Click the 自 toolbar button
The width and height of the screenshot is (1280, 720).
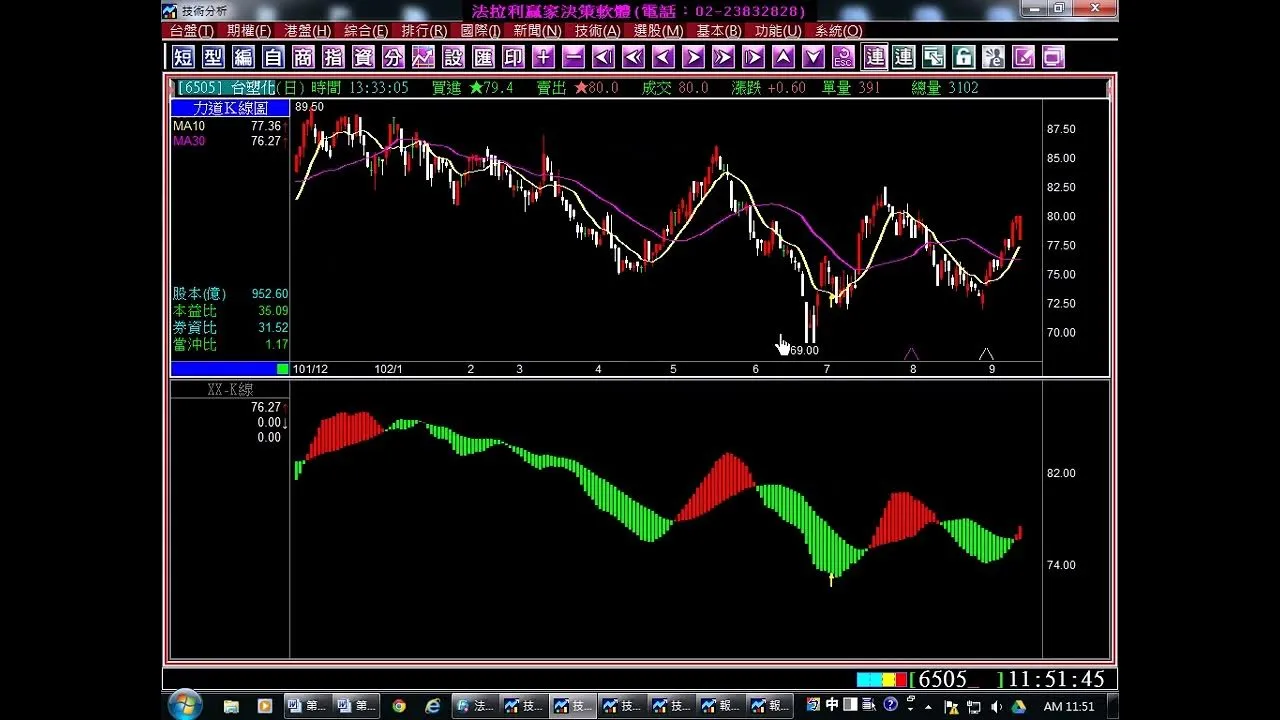pyautogui.click(x=273, y=57)
